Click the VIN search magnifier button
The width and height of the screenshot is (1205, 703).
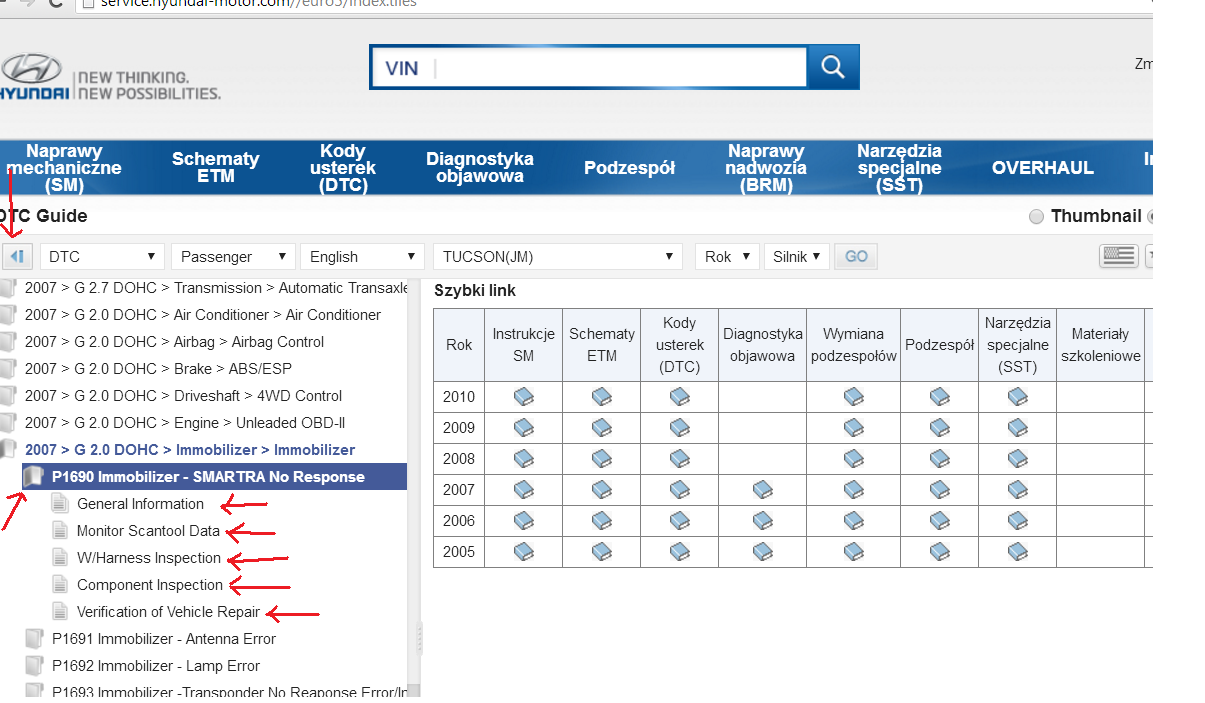(833, 67)
